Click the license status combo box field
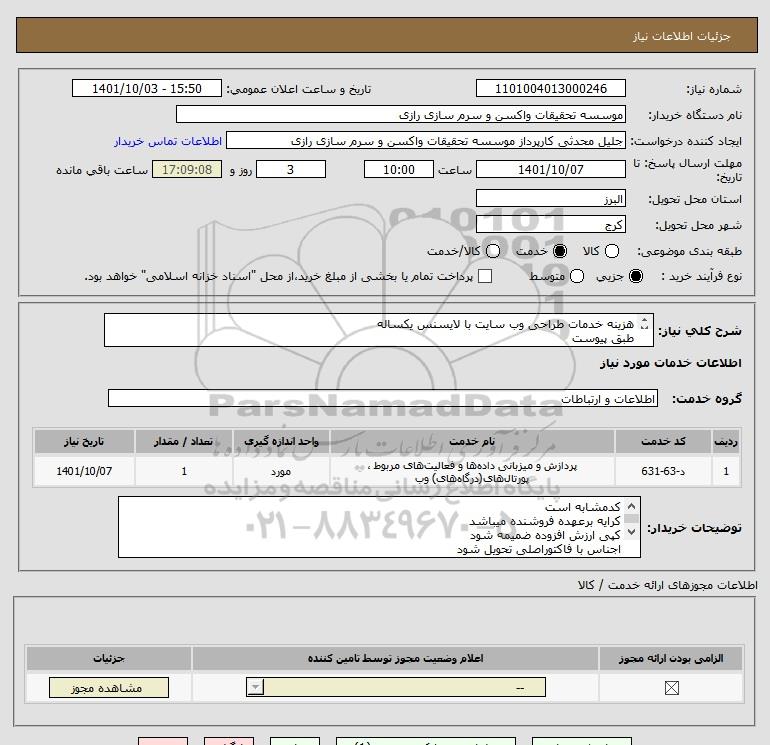Screen dimensions: 770x745 [x=396, y=687]
